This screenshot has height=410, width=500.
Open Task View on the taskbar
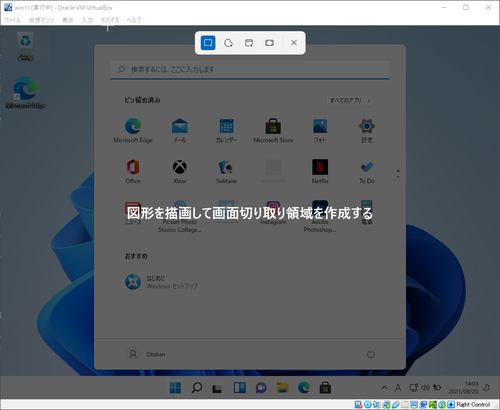click(x=217, y=388)
